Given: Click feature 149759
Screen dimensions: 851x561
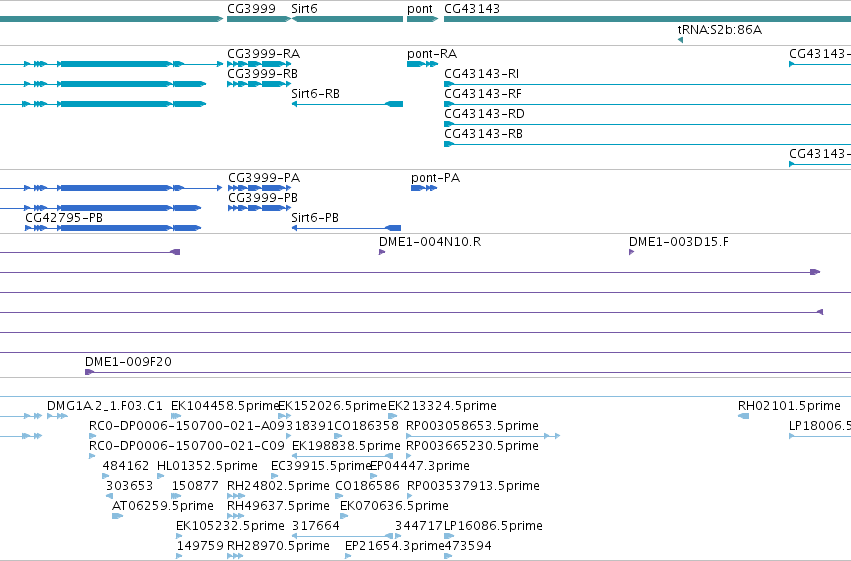Looking at the screenshot, I should point(179,557).
